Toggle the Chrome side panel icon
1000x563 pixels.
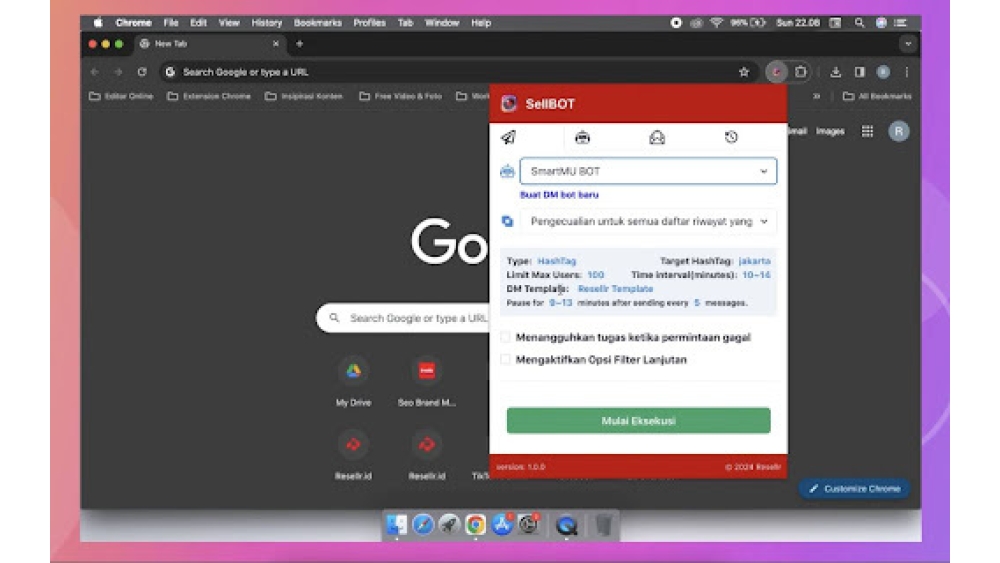(x=860, y=72)
